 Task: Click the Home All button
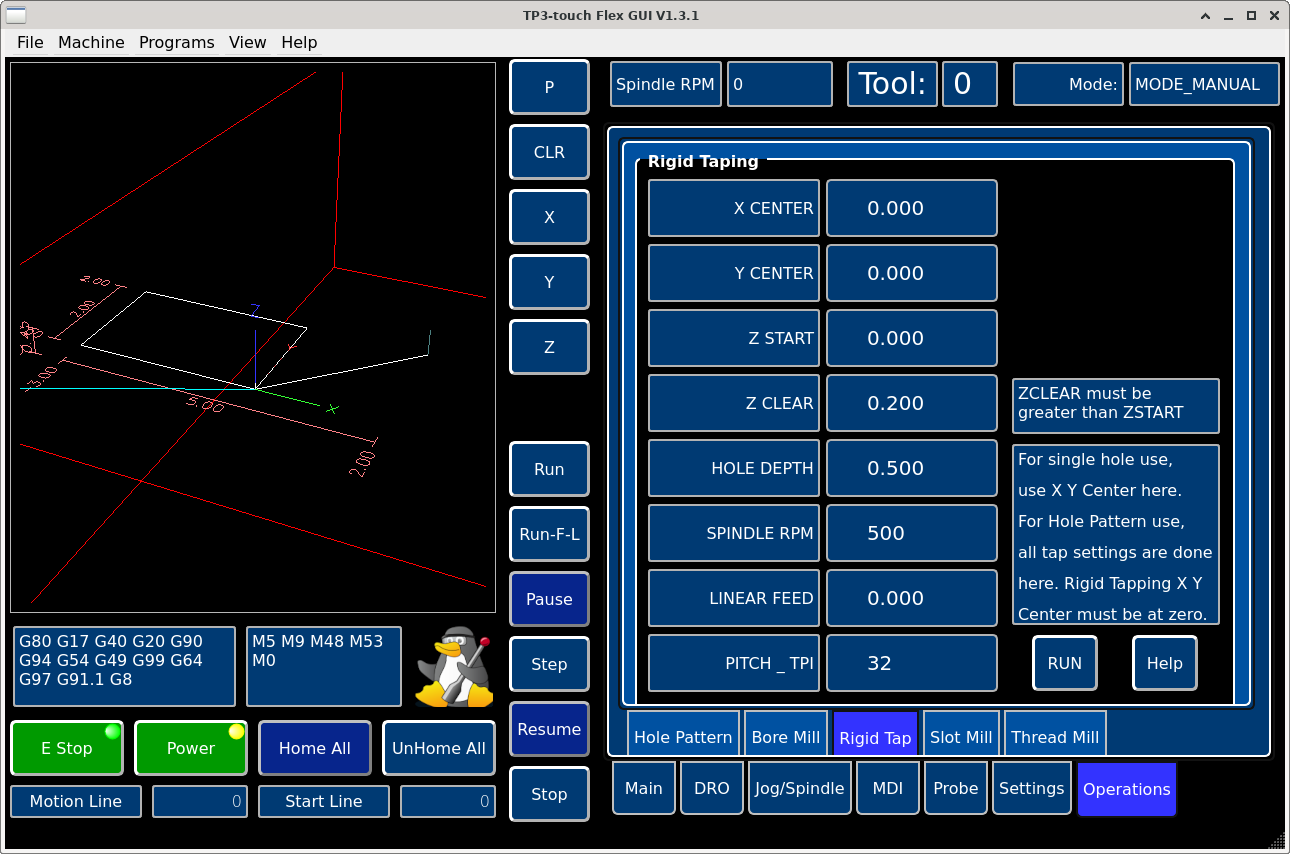point(314,748)
